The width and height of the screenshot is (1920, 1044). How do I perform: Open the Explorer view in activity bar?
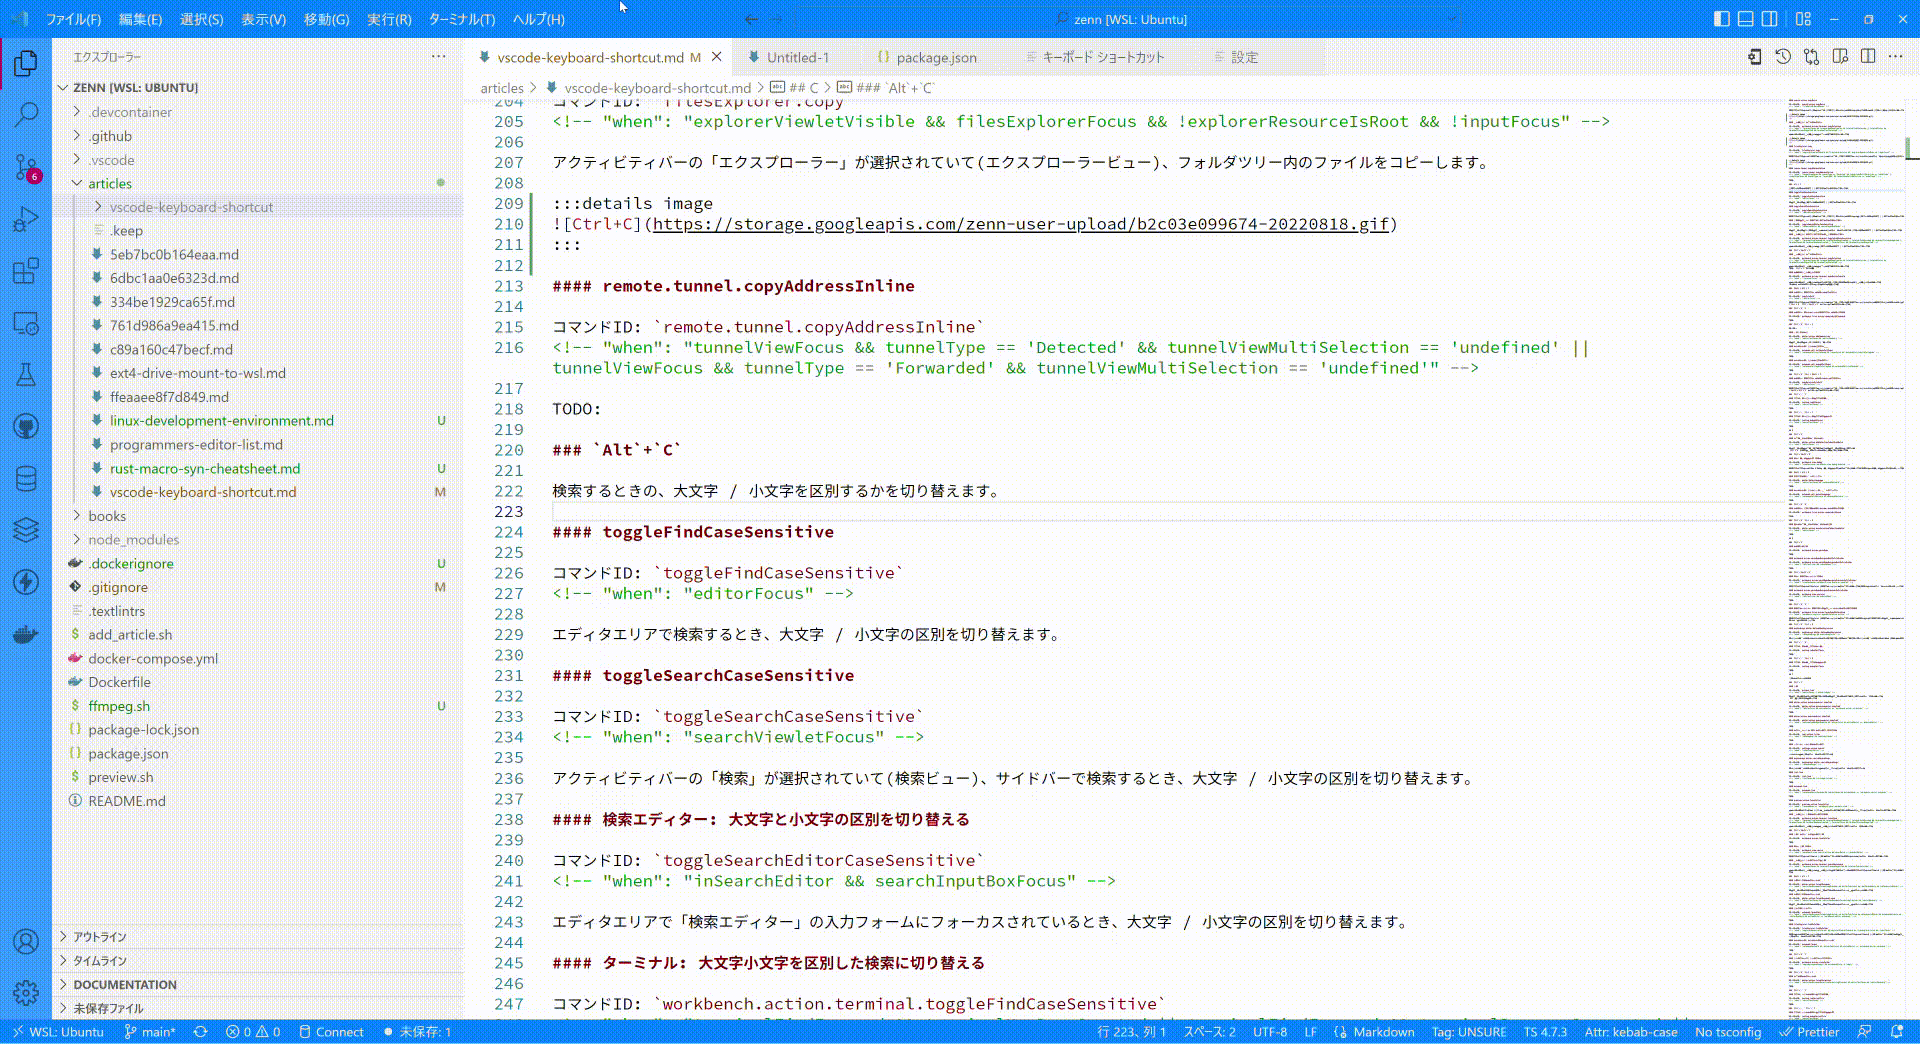pos(26,64)
